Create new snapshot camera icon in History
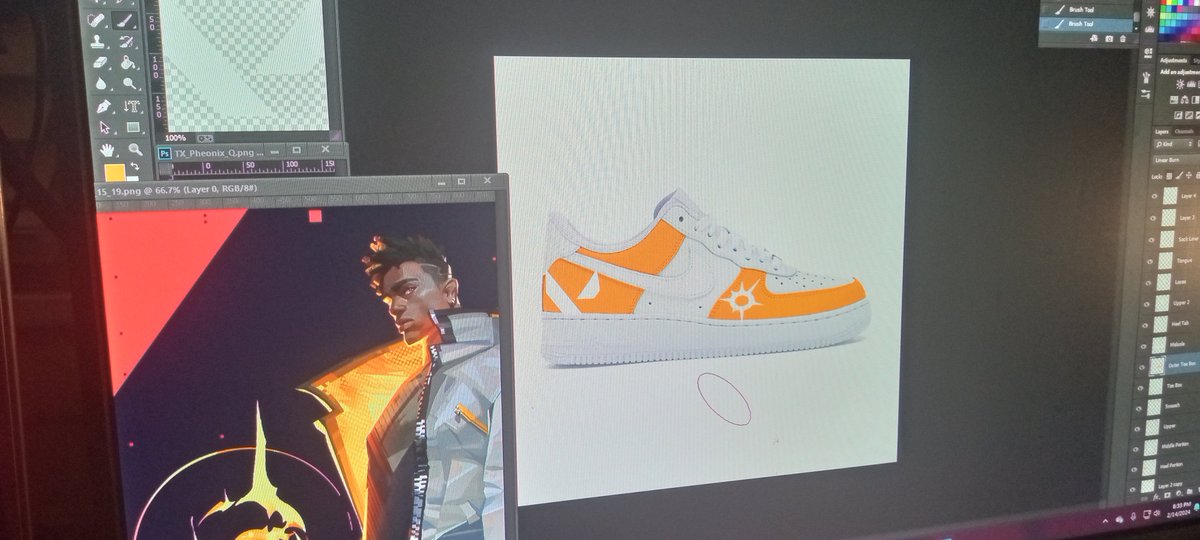This screenshot has width=1200, height=540. coord(1109,39)
